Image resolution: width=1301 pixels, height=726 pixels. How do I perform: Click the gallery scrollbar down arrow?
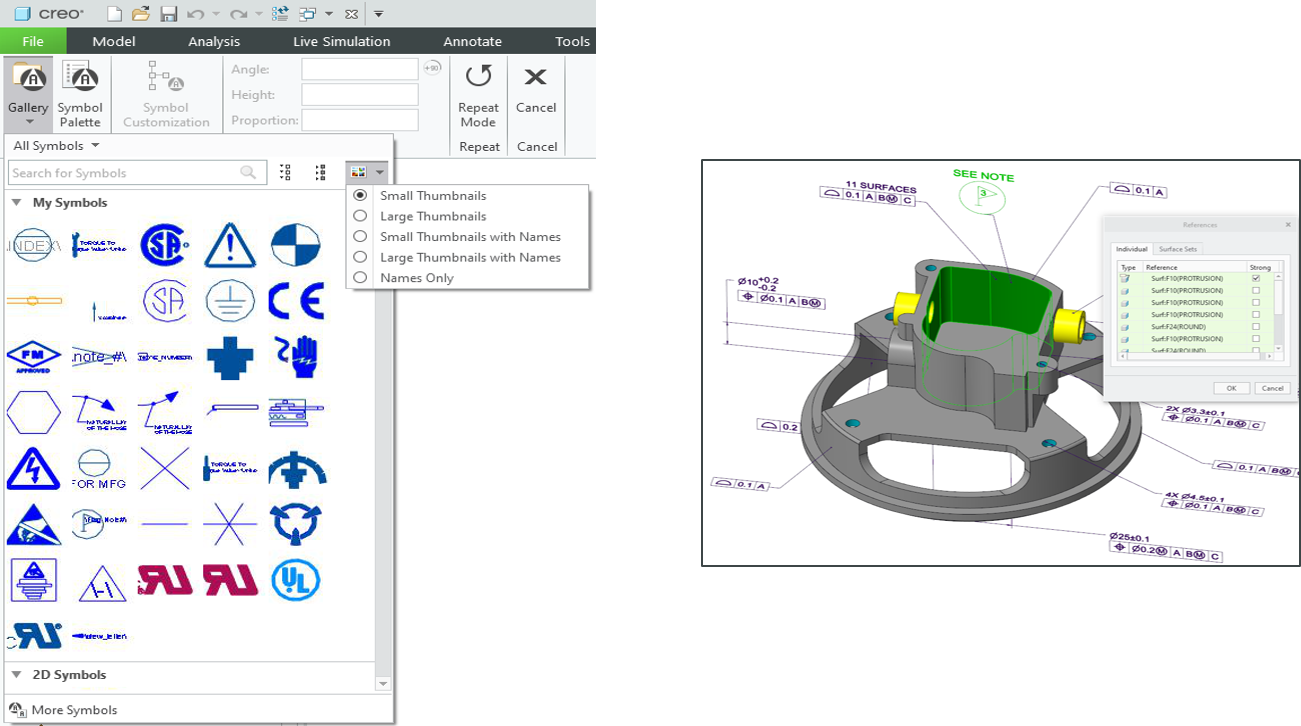click(x=383, y=684)
